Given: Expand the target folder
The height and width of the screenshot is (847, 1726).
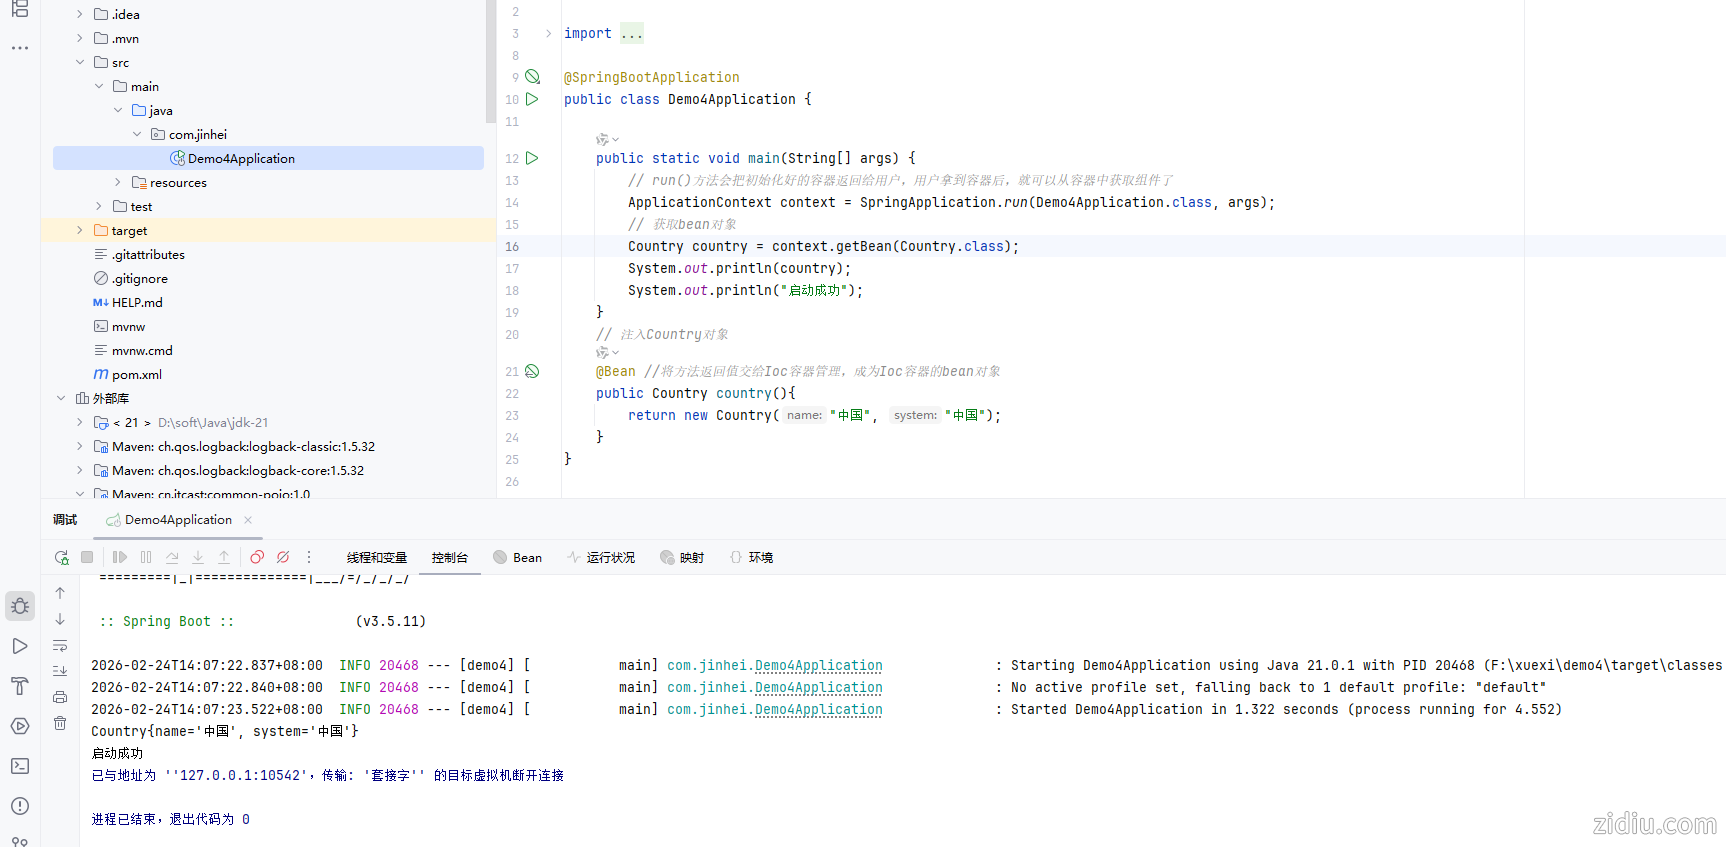Looking at the screenshot, I should (80, 230).
